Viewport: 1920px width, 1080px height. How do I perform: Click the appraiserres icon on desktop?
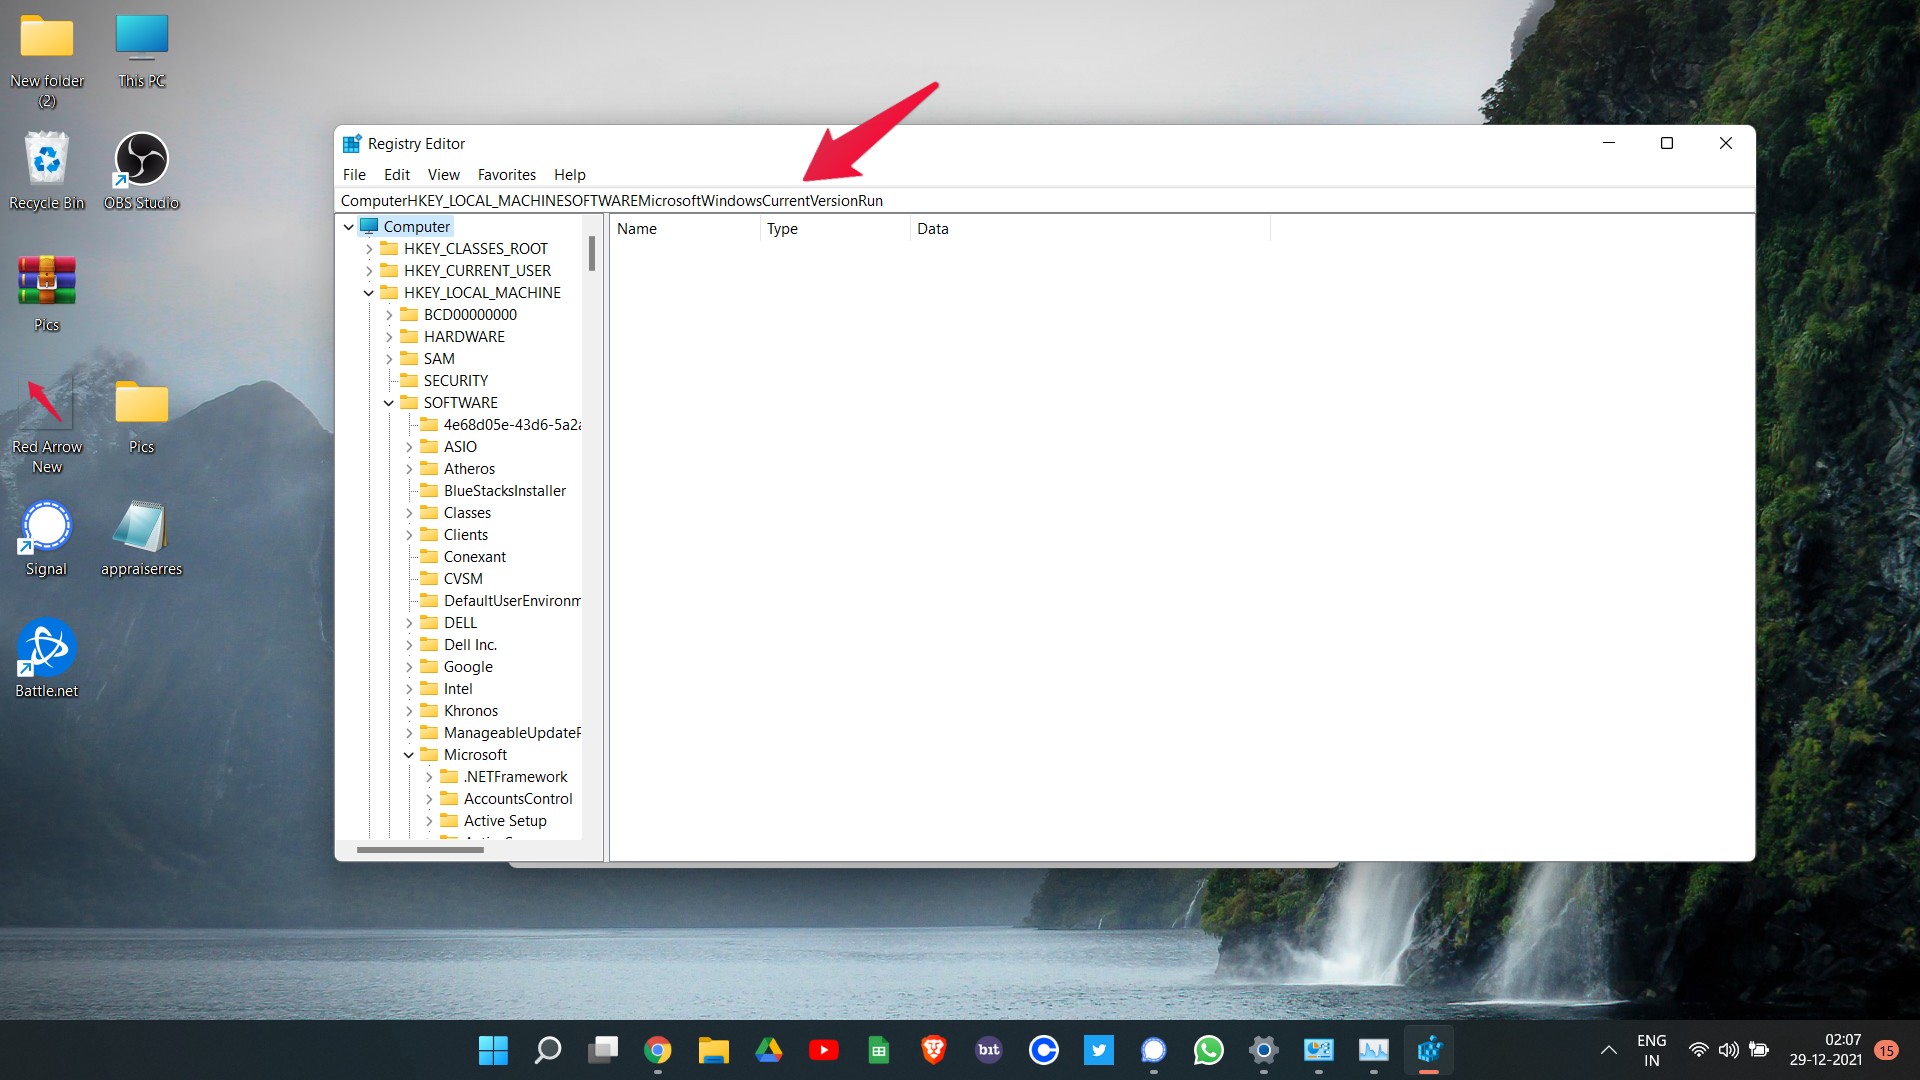(141, 535)
